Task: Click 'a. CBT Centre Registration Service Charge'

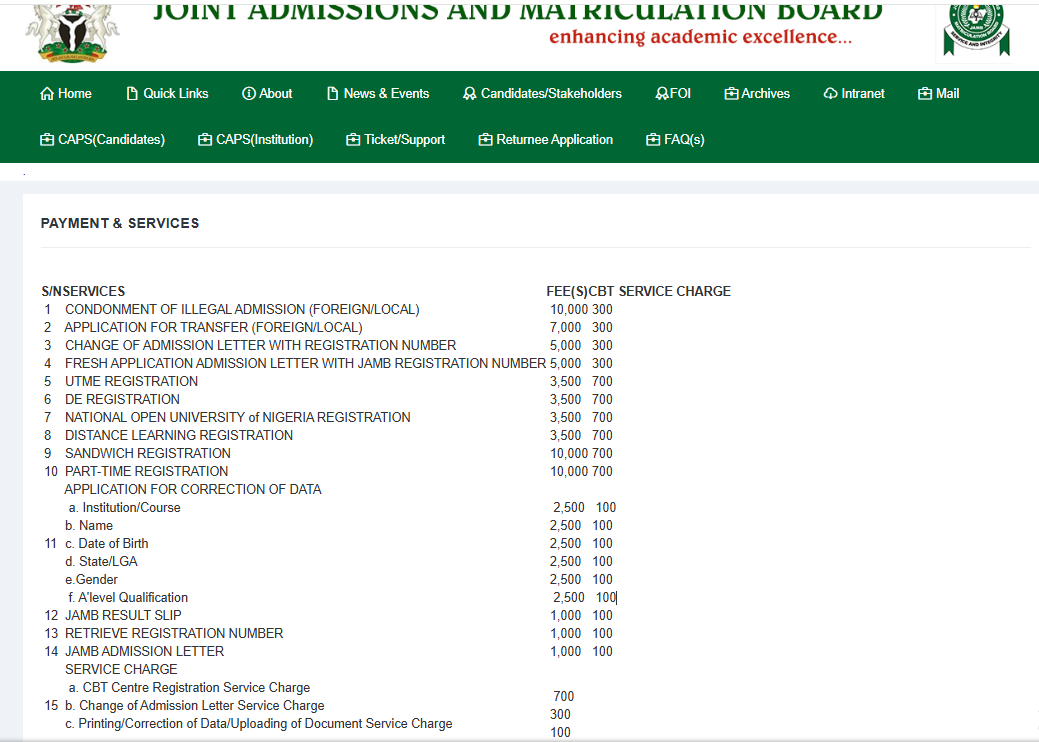Action: pyautogui.click(x=190, y=688)
